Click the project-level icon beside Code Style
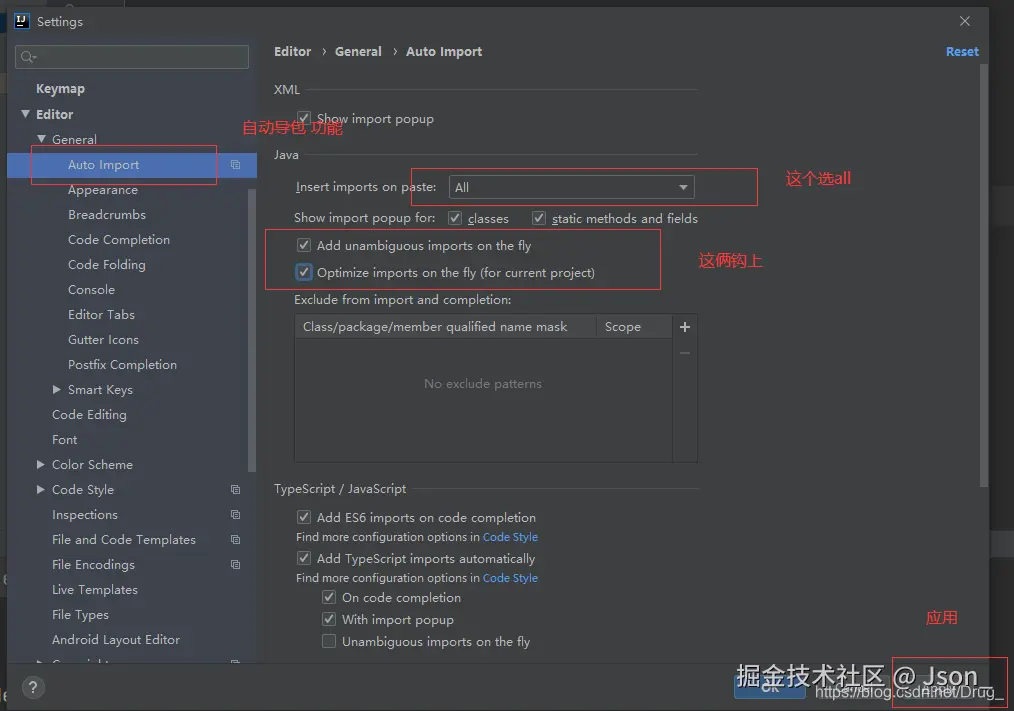The width and height of the screenshot is (1014, 711). pos(235,490)
